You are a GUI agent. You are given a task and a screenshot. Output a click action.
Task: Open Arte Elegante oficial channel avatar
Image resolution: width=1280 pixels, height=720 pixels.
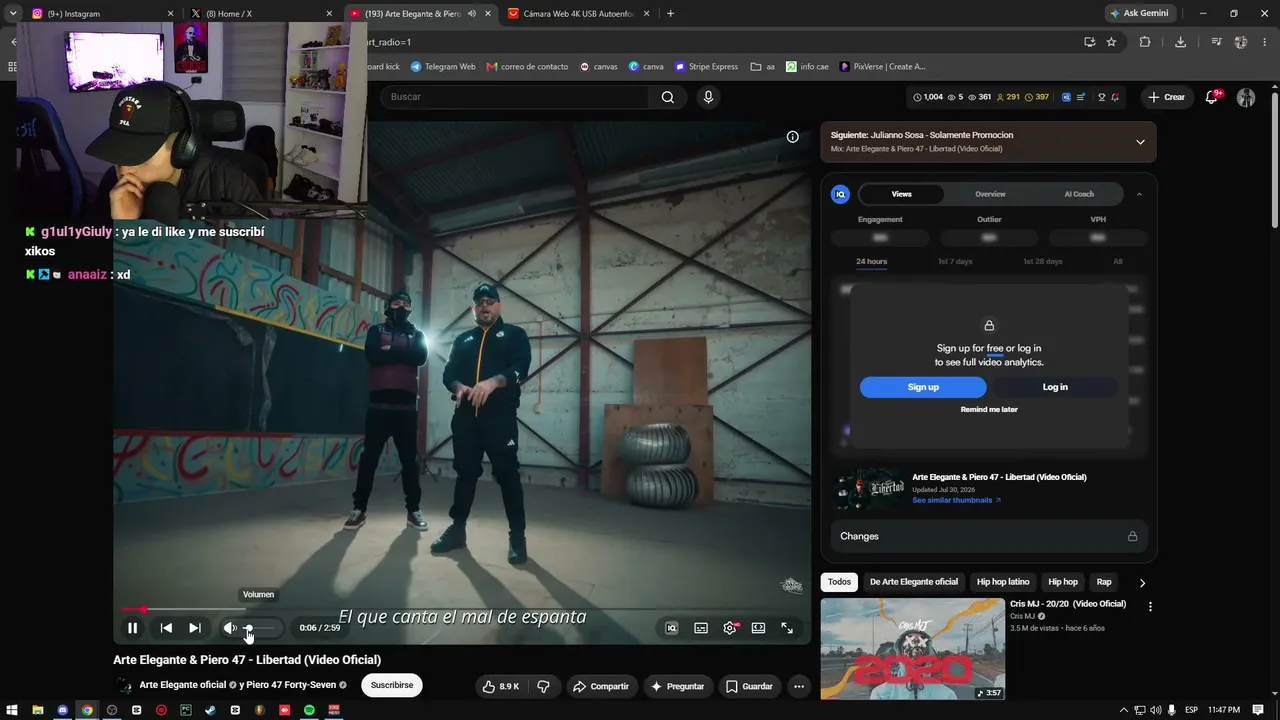tap(124, 686)
